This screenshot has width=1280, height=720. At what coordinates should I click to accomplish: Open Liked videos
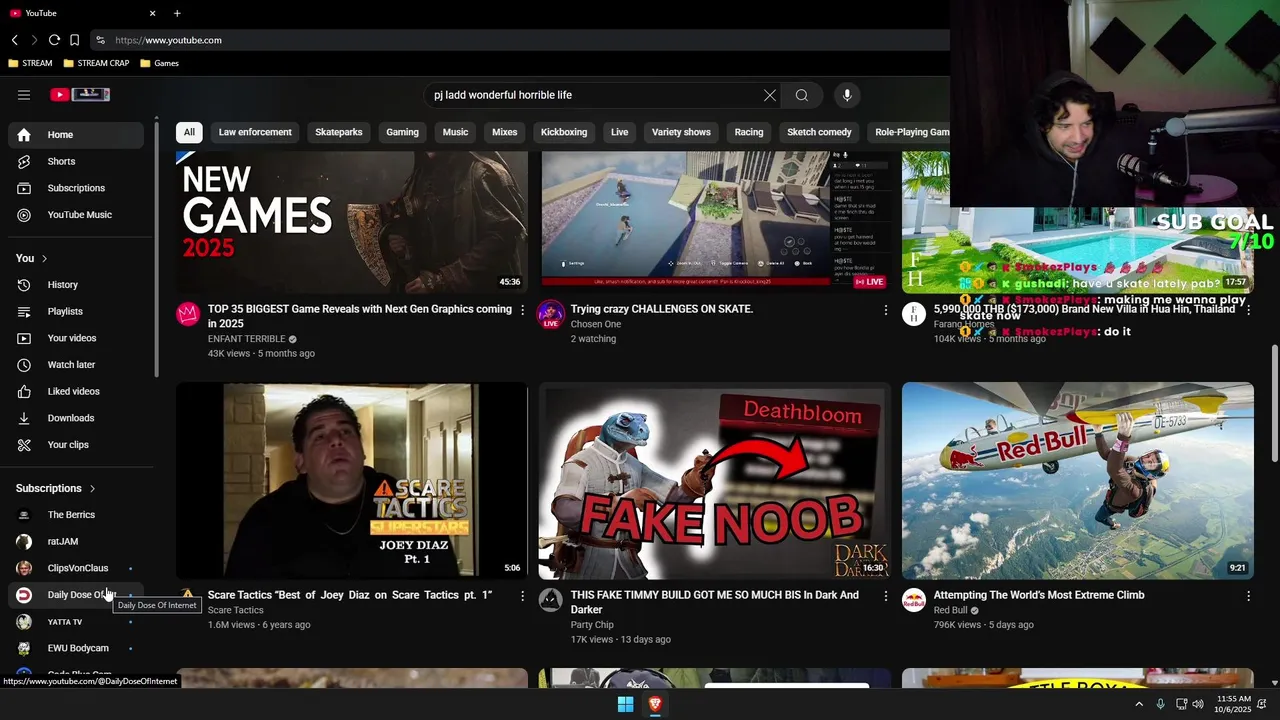(76, 391)
